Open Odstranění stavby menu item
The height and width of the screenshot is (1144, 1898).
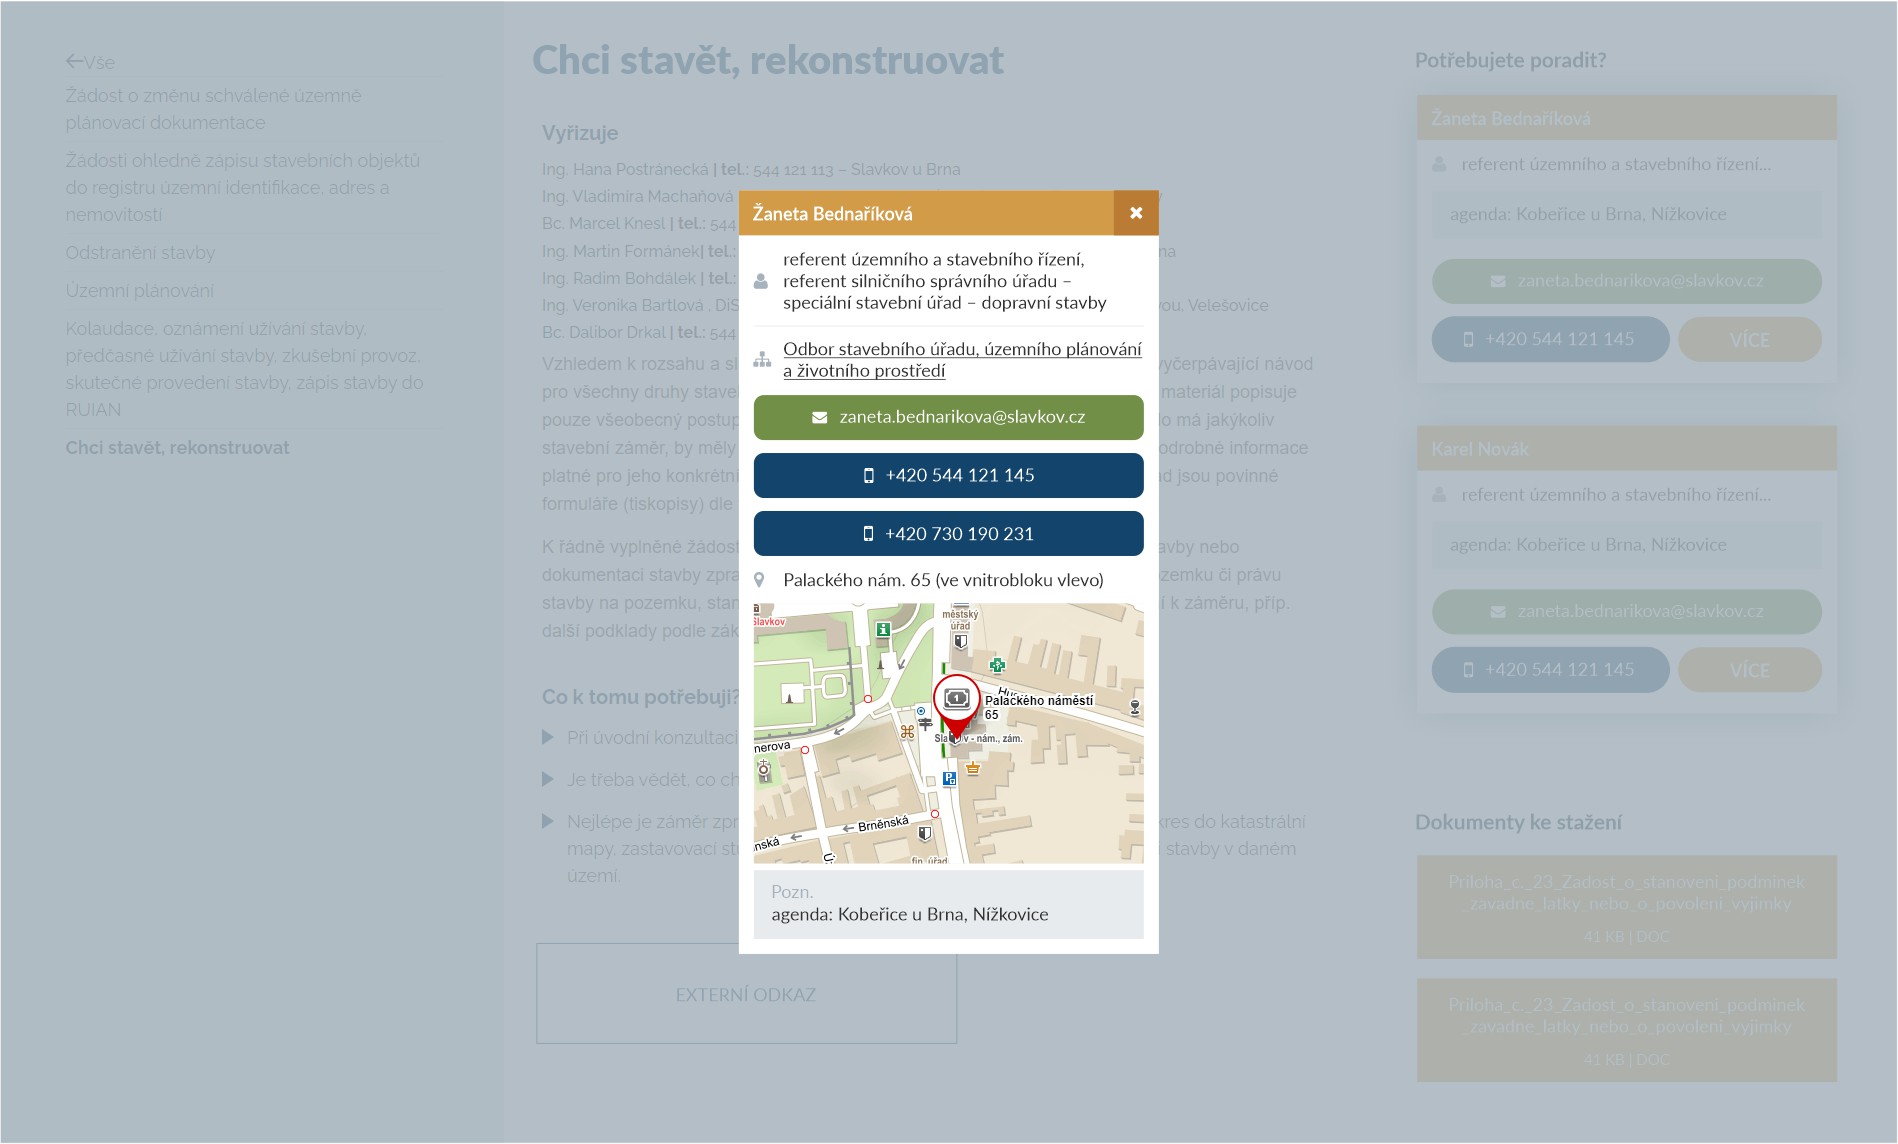click(x=140, y=253)
